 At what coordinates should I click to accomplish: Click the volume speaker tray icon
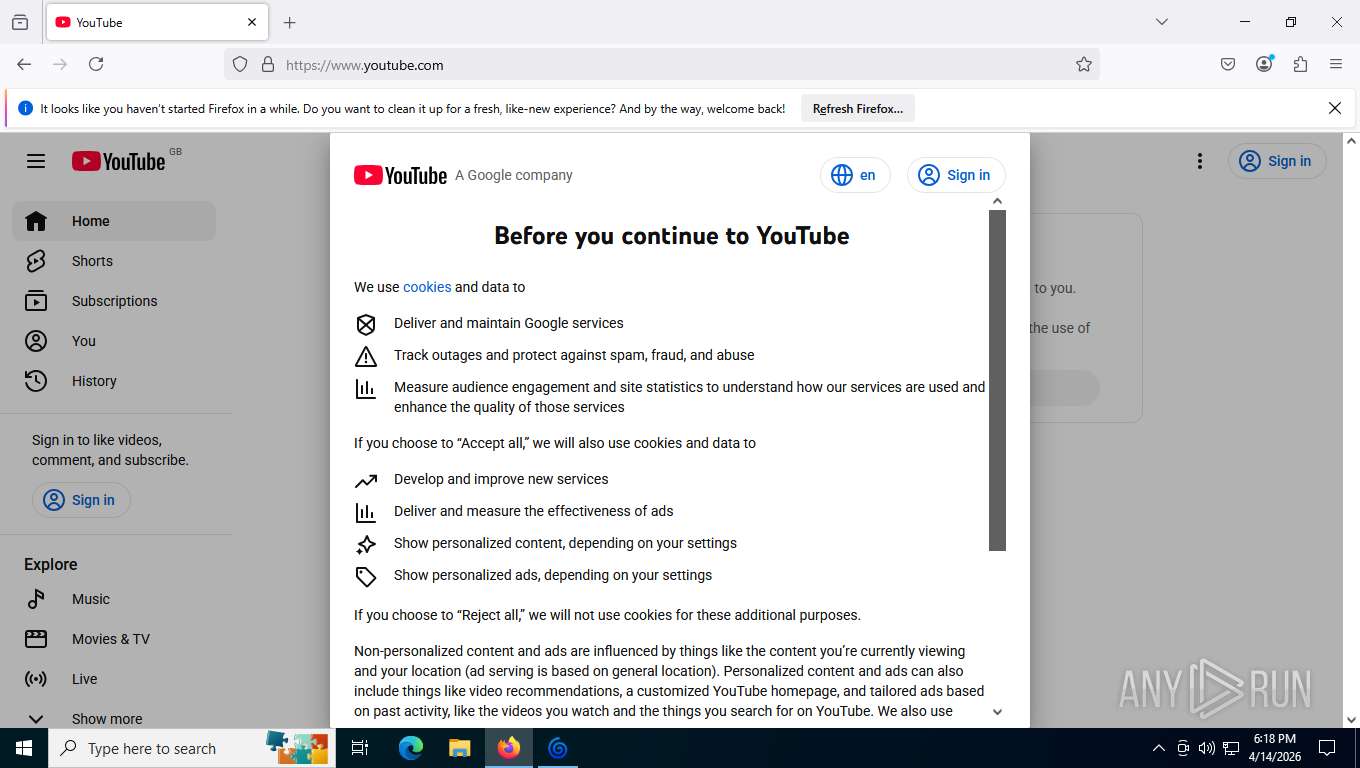[x=1207, y=748]
